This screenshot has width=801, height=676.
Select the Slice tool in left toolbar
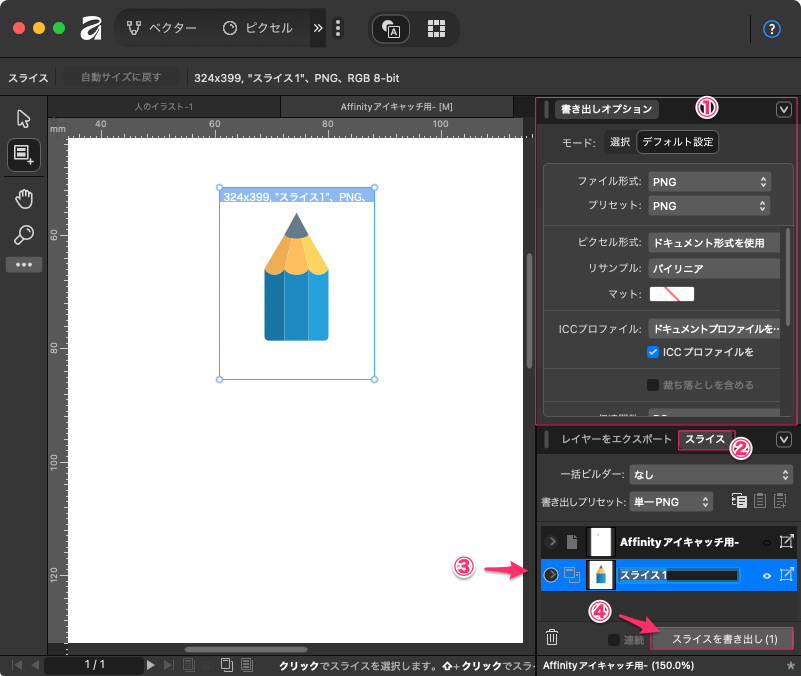[x=23, y=154]
